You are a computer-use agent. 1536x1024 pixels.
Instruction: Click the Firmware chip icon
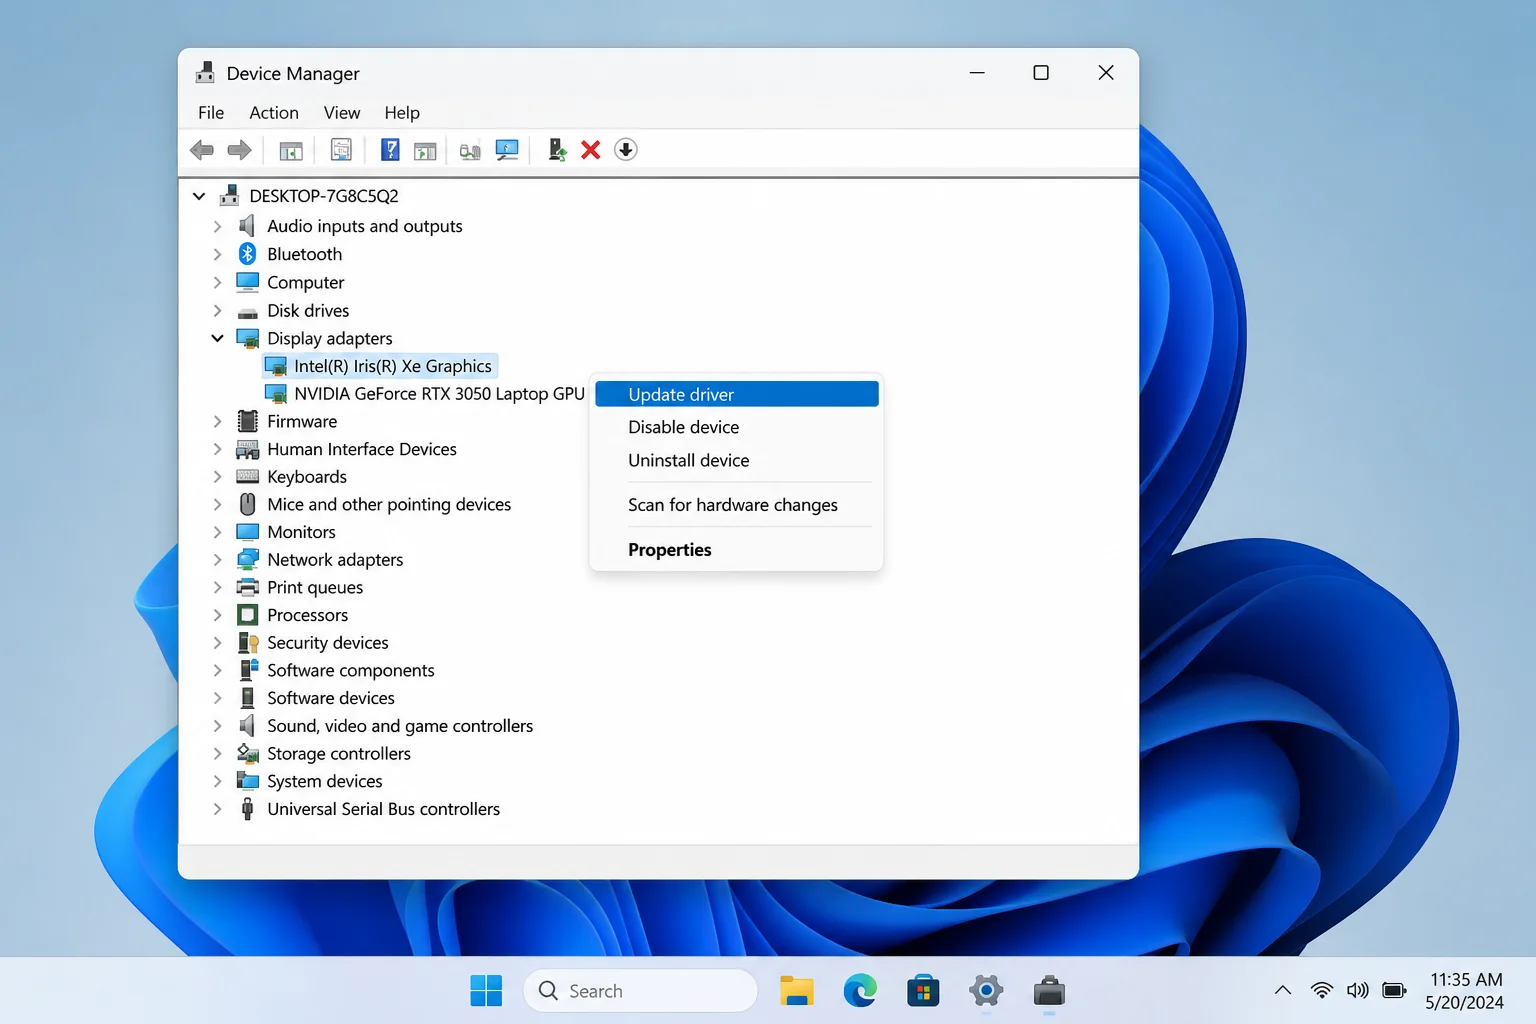click(x=248, y=421)
